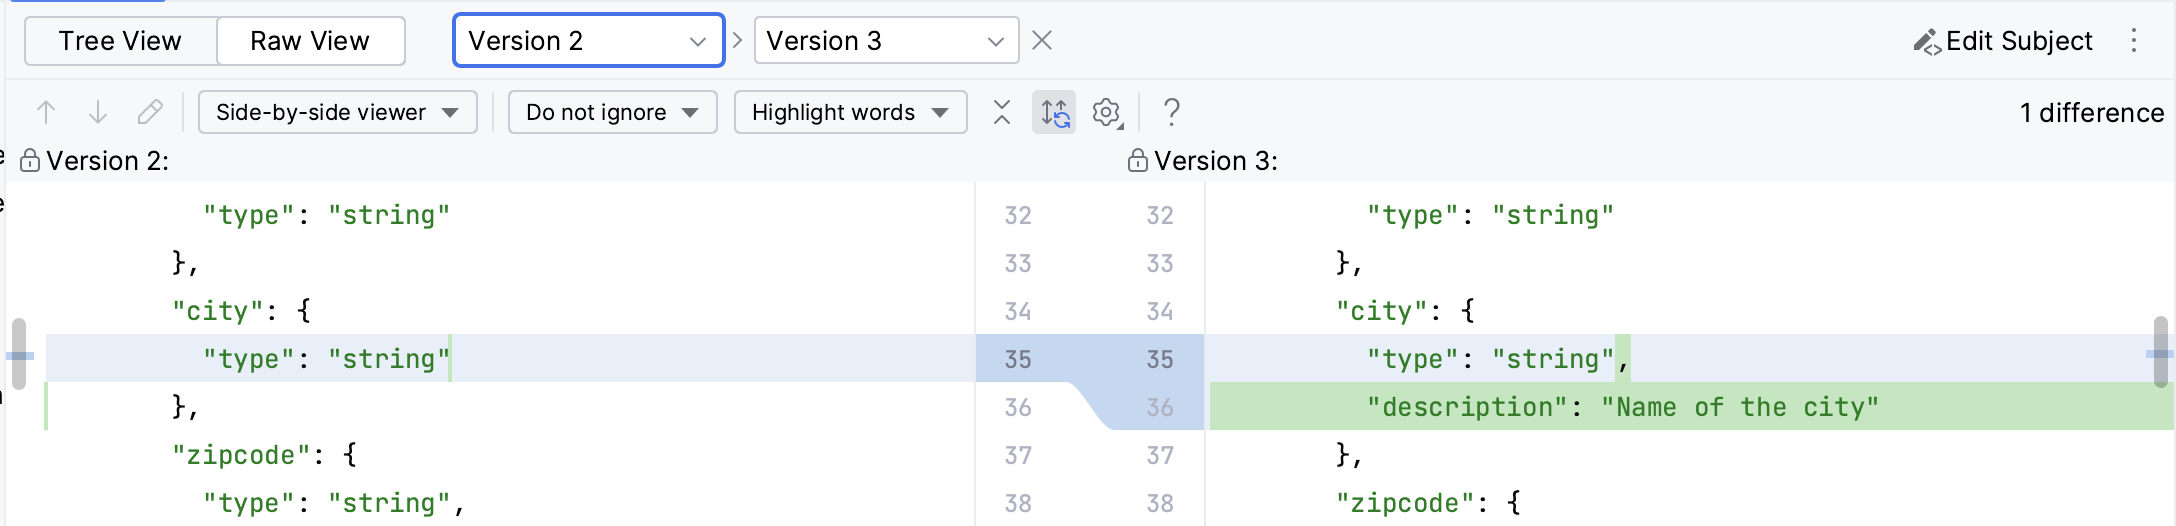The image size is (2176, 526).
Task: Open the Side-by-side viewer dropdown
Action: (x=337, y=112)
